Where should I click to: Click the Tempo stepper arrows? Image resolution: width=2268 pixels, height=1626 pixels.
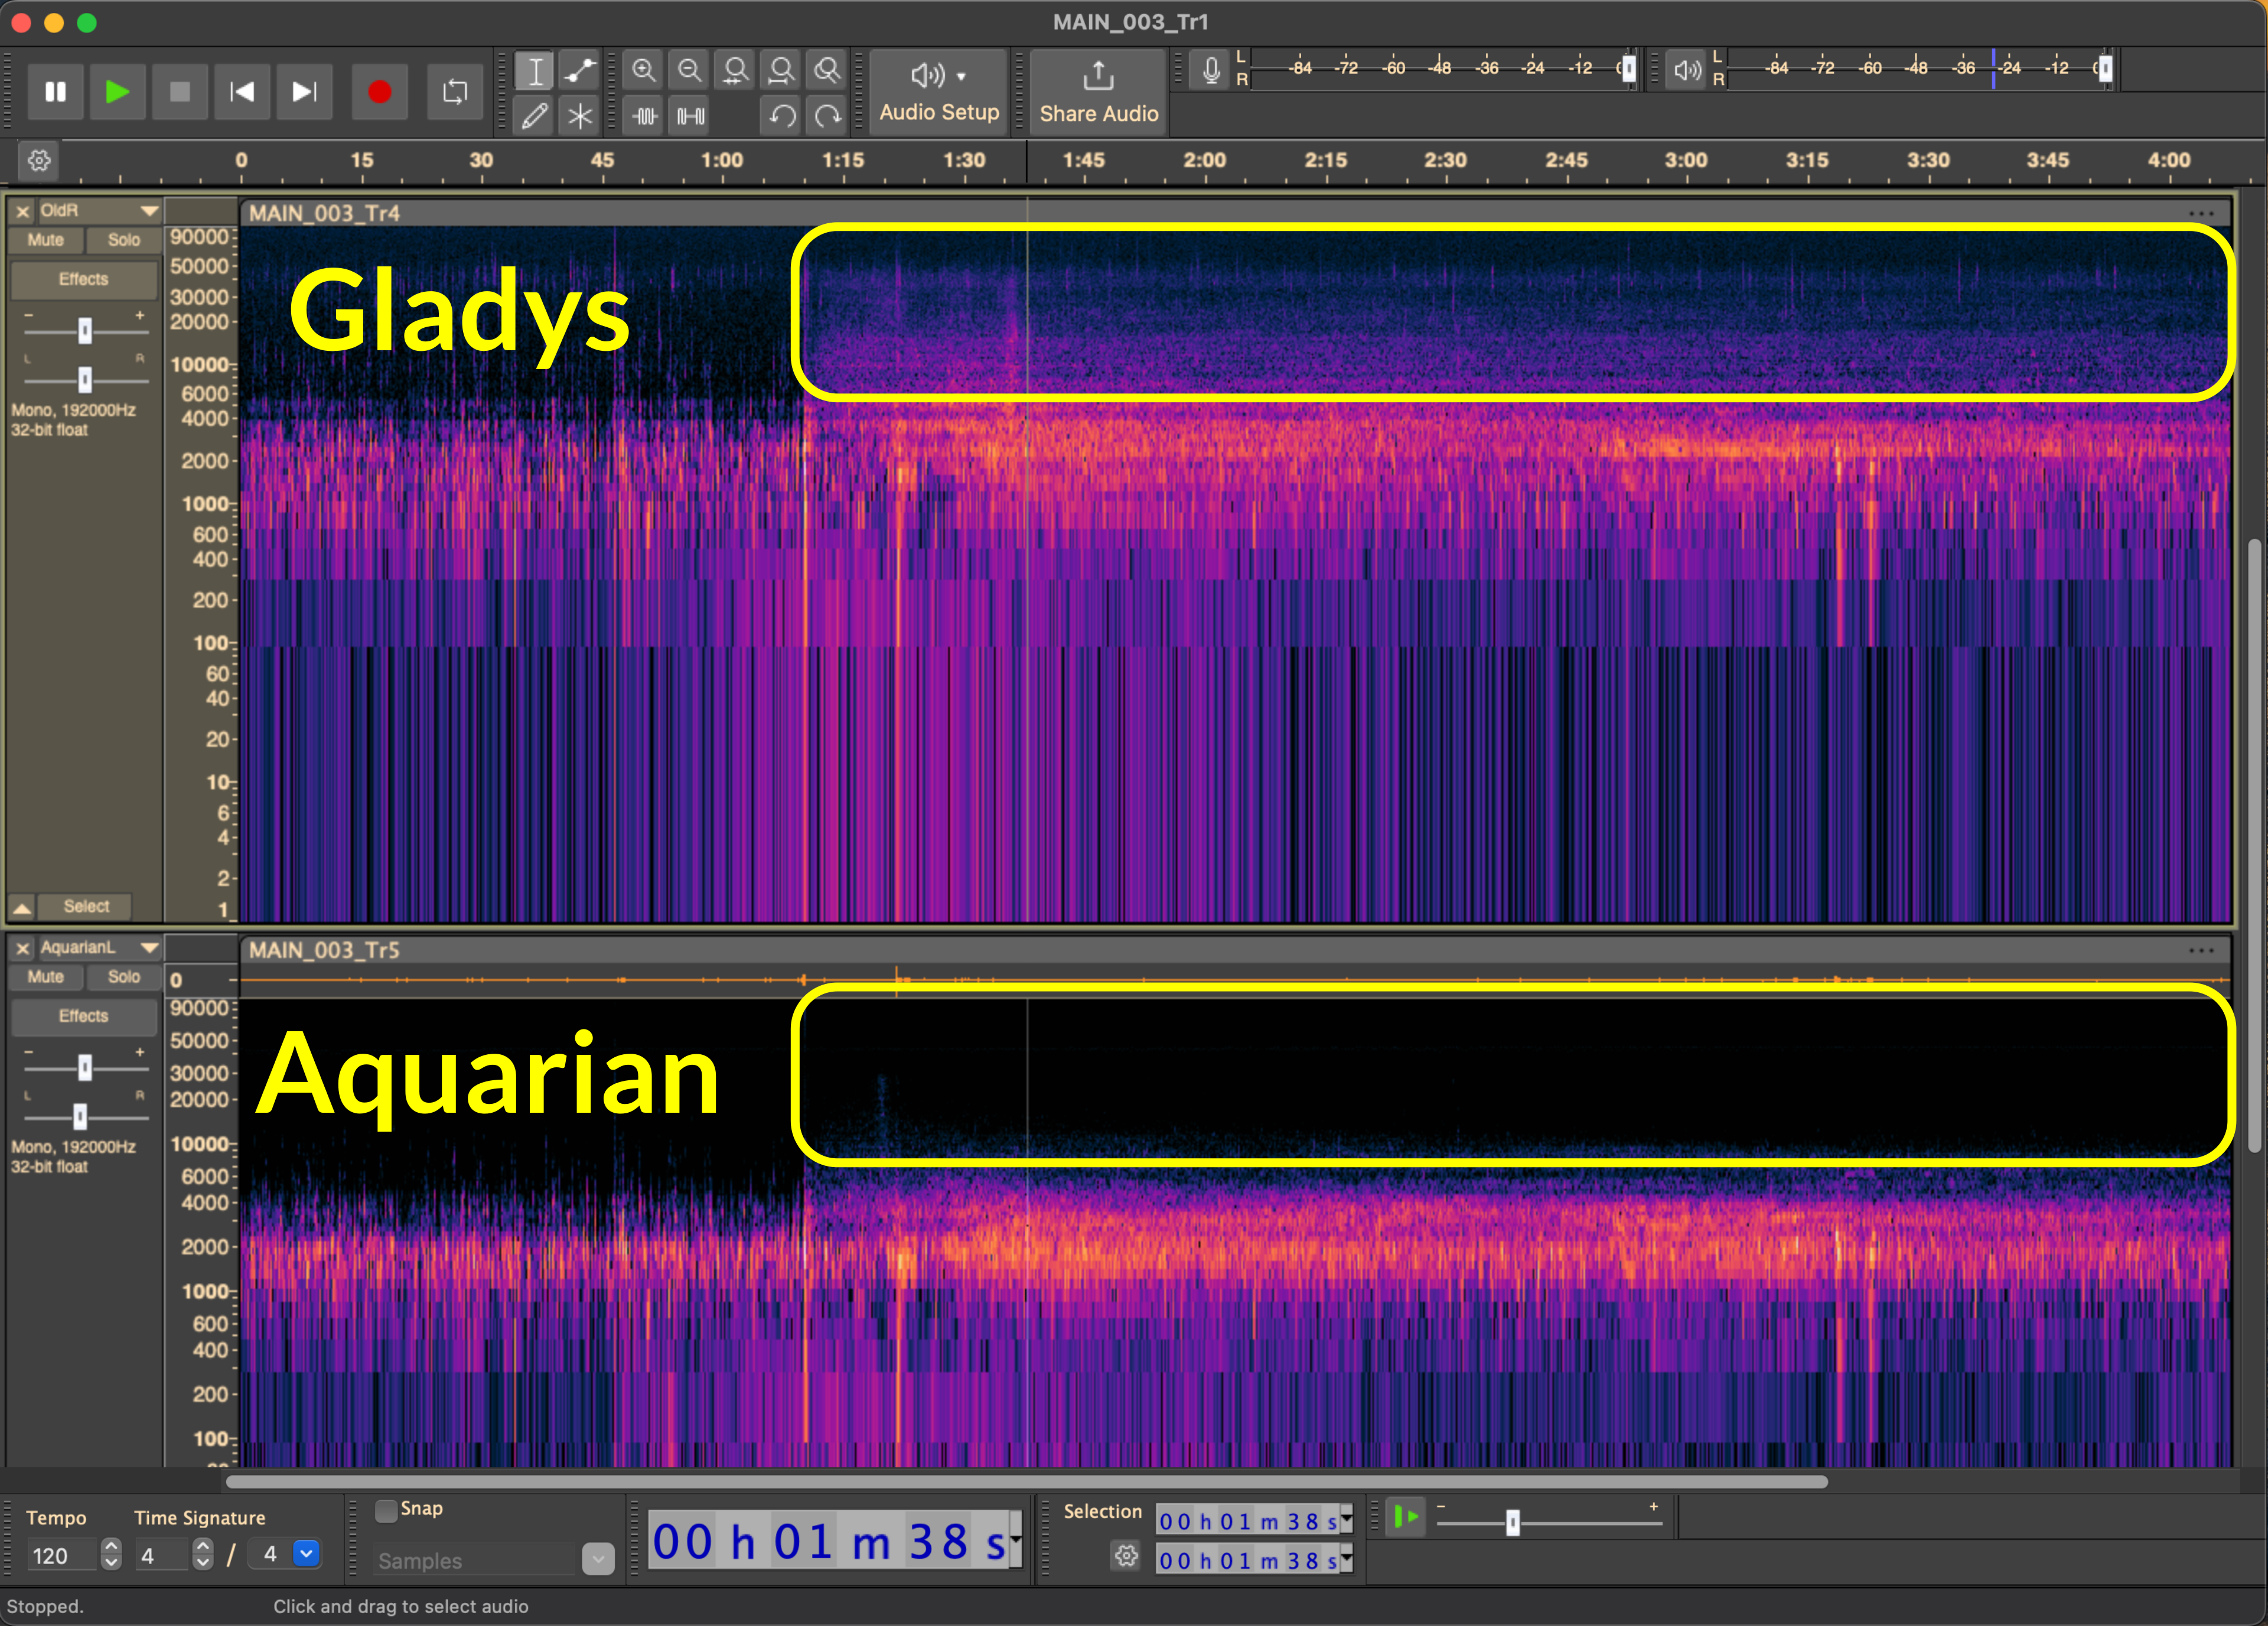click(111, 1555)
